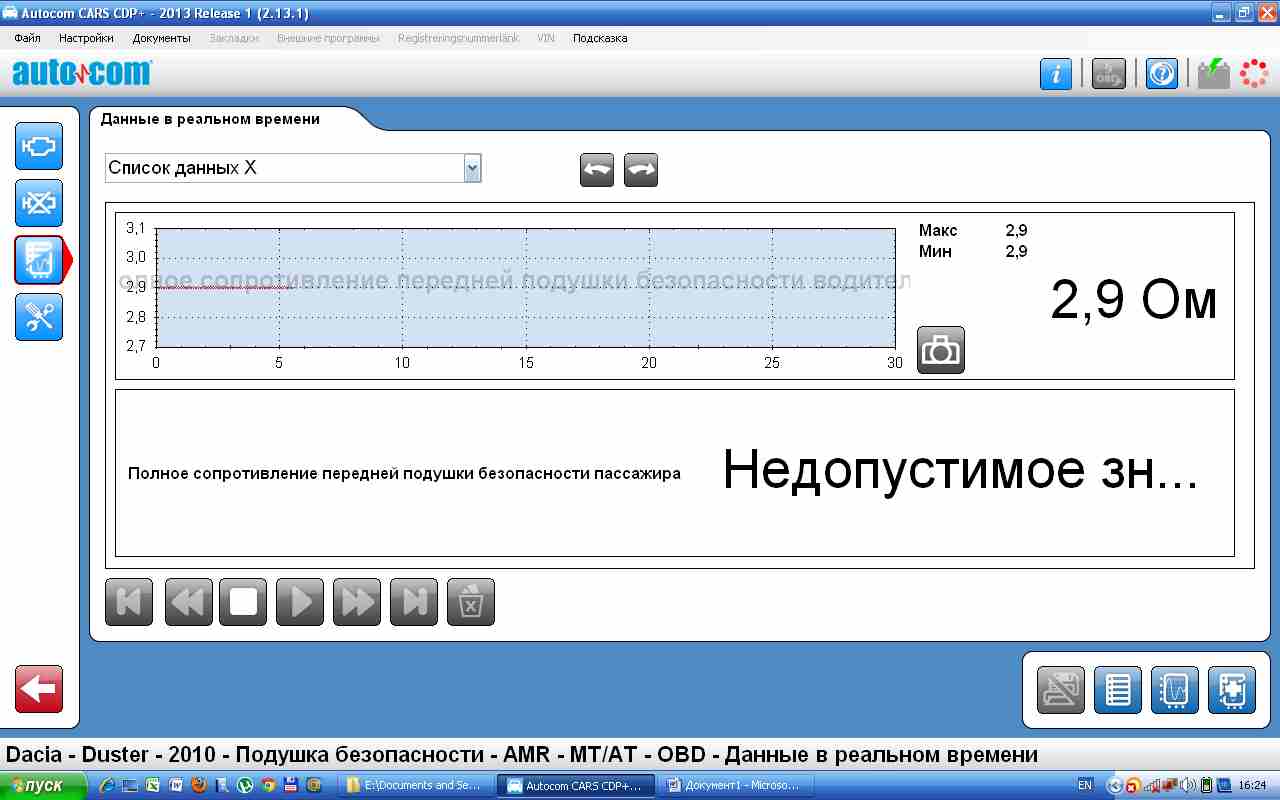This screenshot has height=800, width=1280.
Task: Open the blue information icon
Action: tap(1055, 74)
